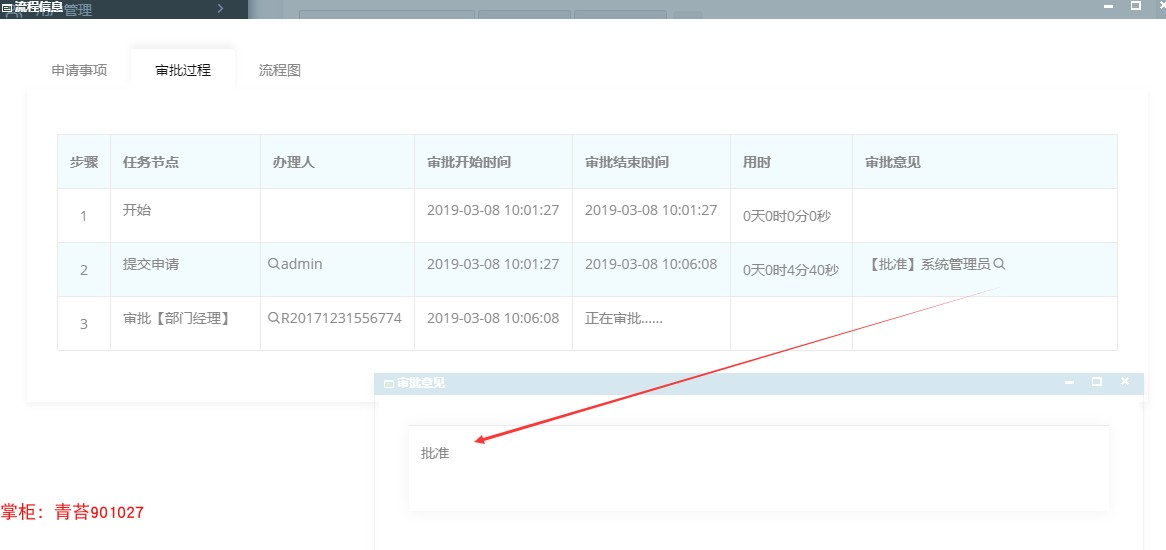
Task: Click the 任务节点 column header
Action: [x=185, y=161]
